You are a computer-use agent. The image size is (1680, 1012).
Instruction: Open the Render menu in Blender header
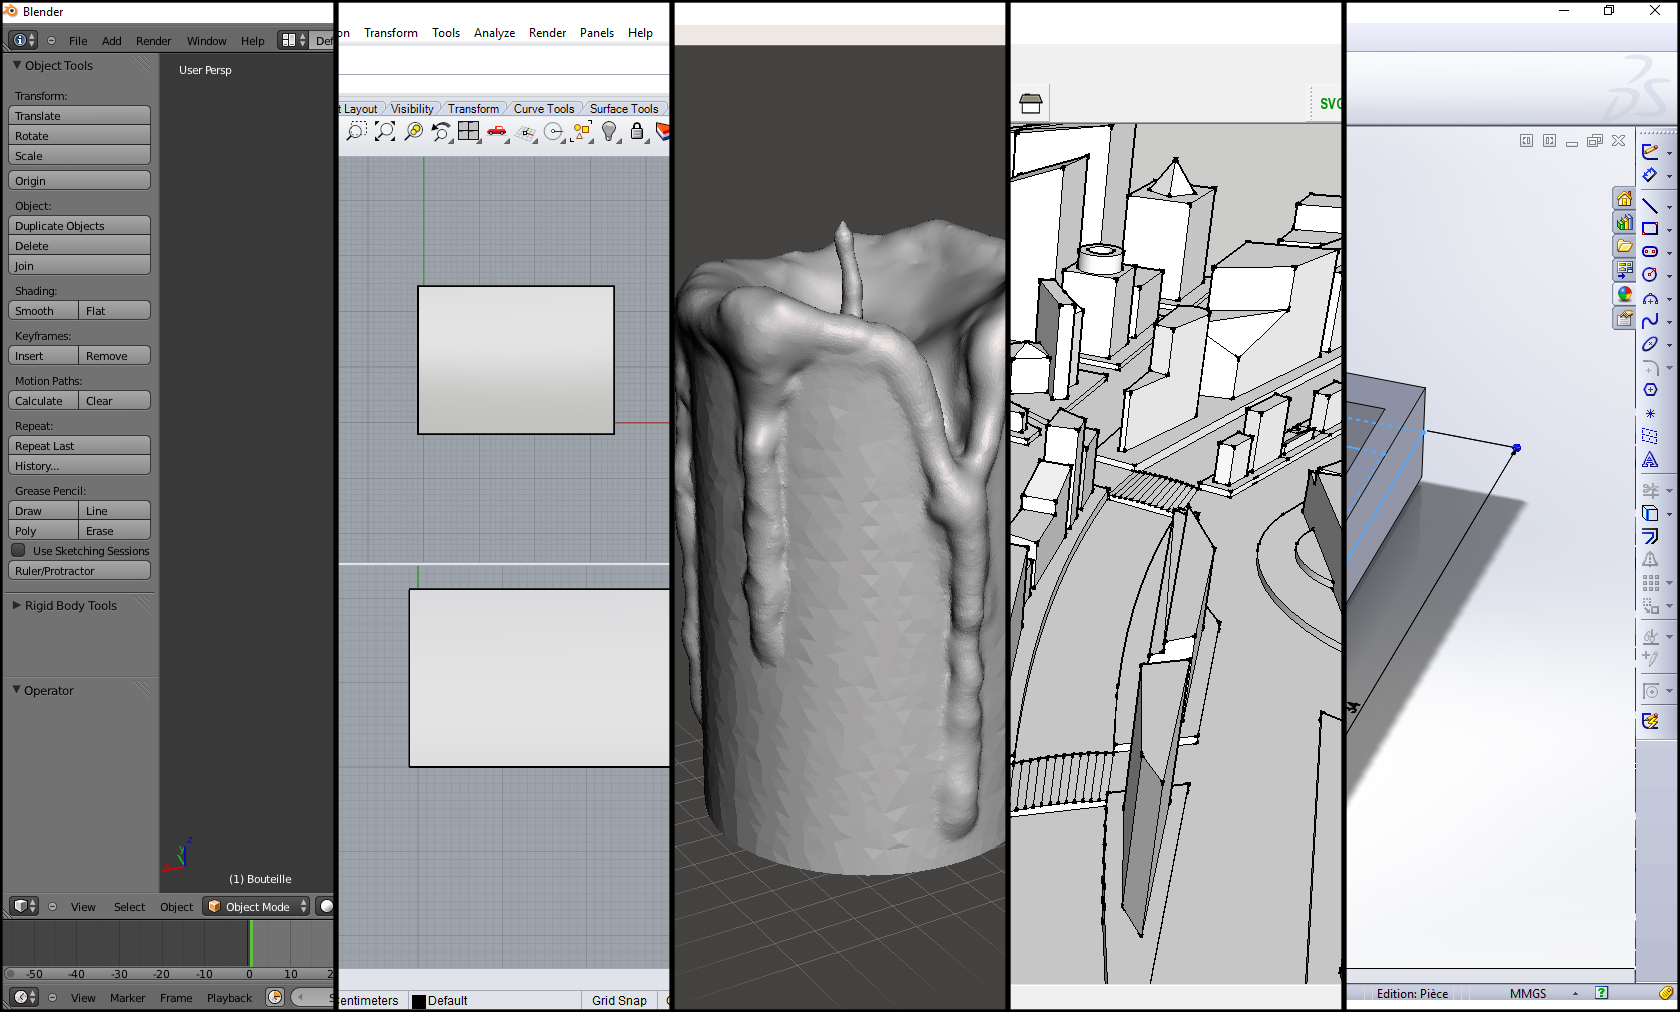[x=154, y=41]
